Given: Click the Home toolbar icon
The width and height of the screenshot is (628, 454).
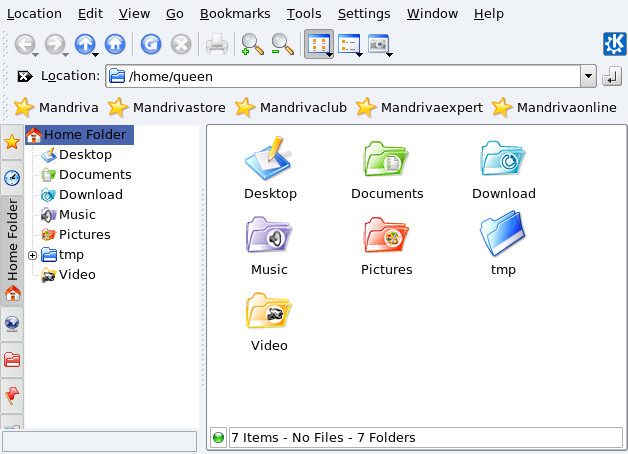Looking at the screenshot, I should tap(116, 44).
